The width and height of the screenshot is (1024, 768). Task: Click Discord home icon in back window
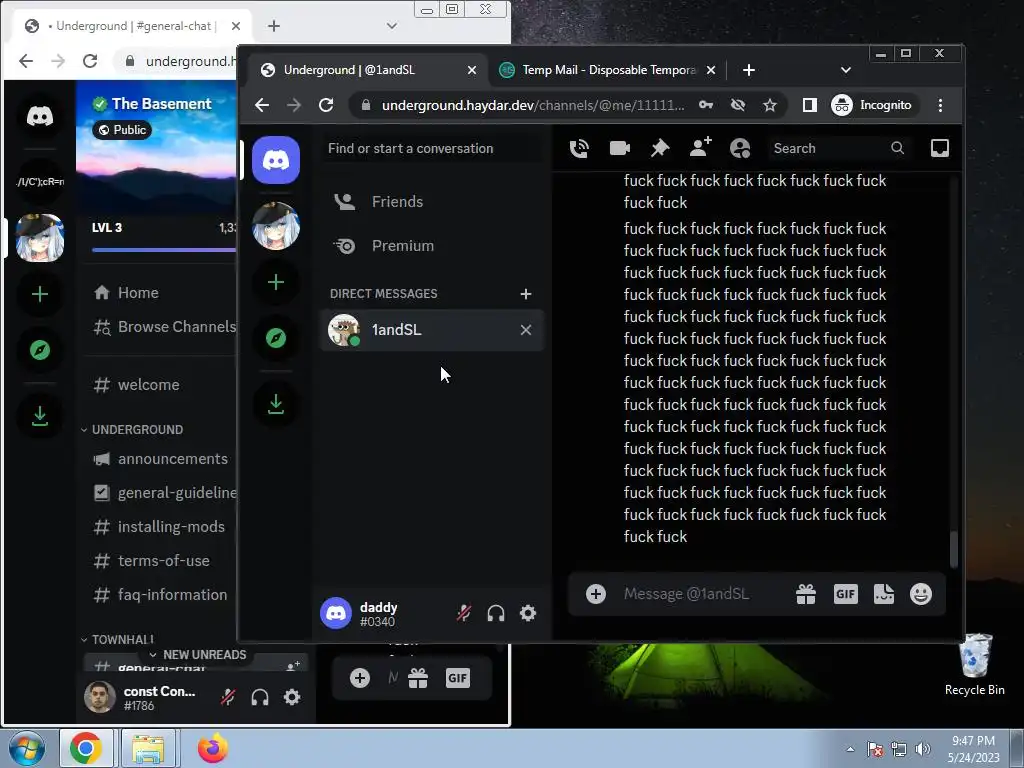[40, 116]
